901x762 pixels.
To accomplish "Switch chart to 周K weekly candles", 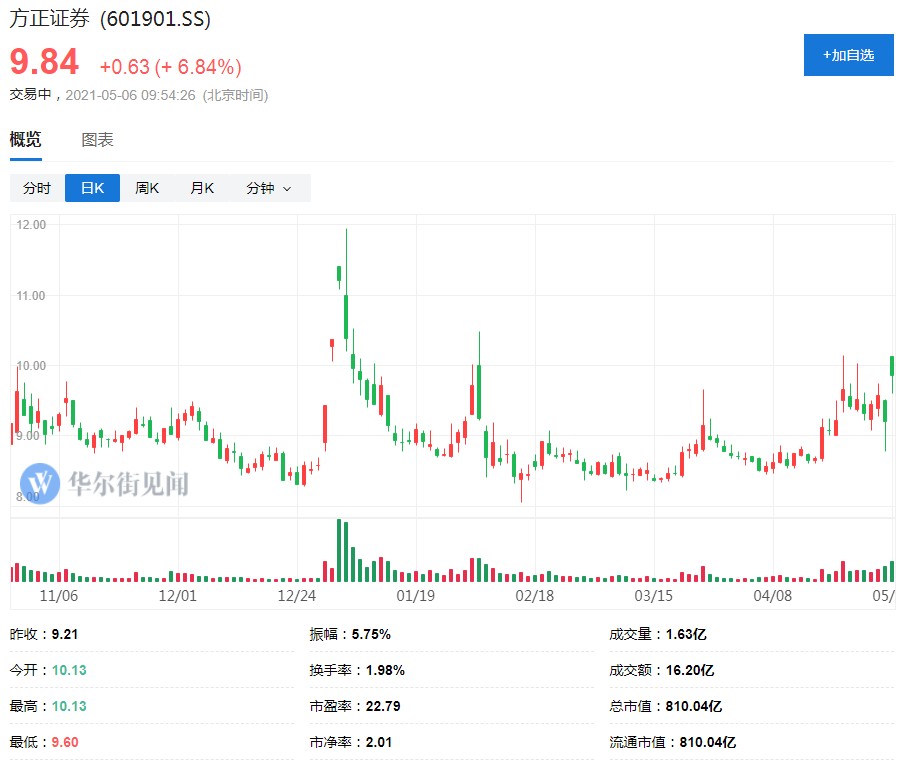I will 147,188.
